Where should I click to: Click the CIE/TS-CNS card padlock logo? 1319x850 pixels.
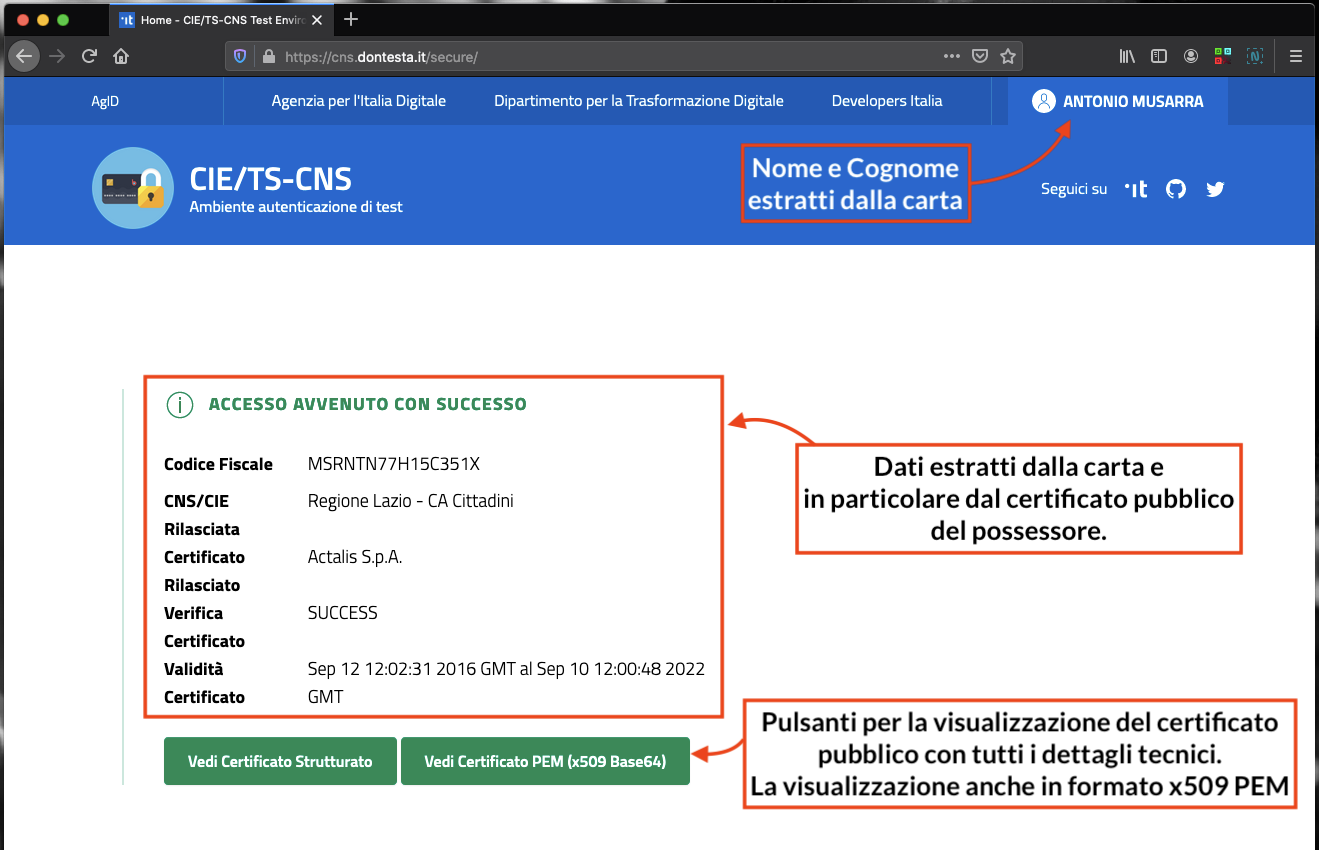(x=133, y=188)
